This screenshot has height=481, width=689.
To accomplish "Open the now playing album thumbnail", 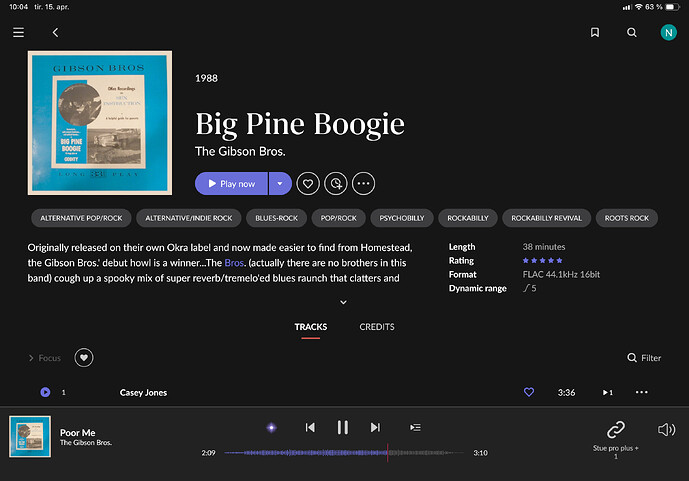I will click(30, 437).
